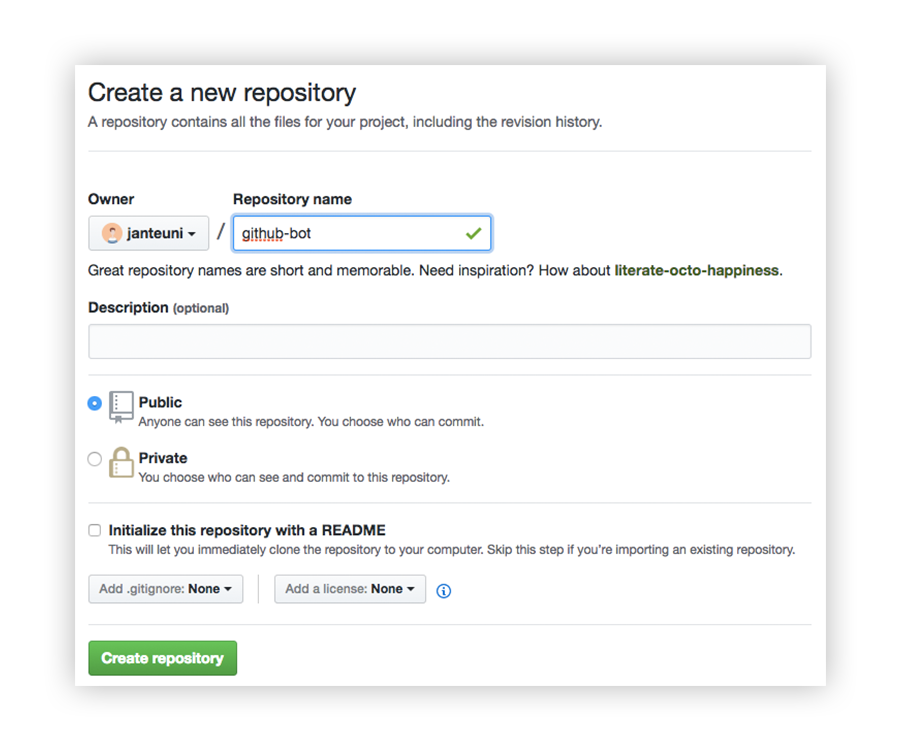
Task: Enable Initialize this repository with a README
Action: [x=94, y=530]
